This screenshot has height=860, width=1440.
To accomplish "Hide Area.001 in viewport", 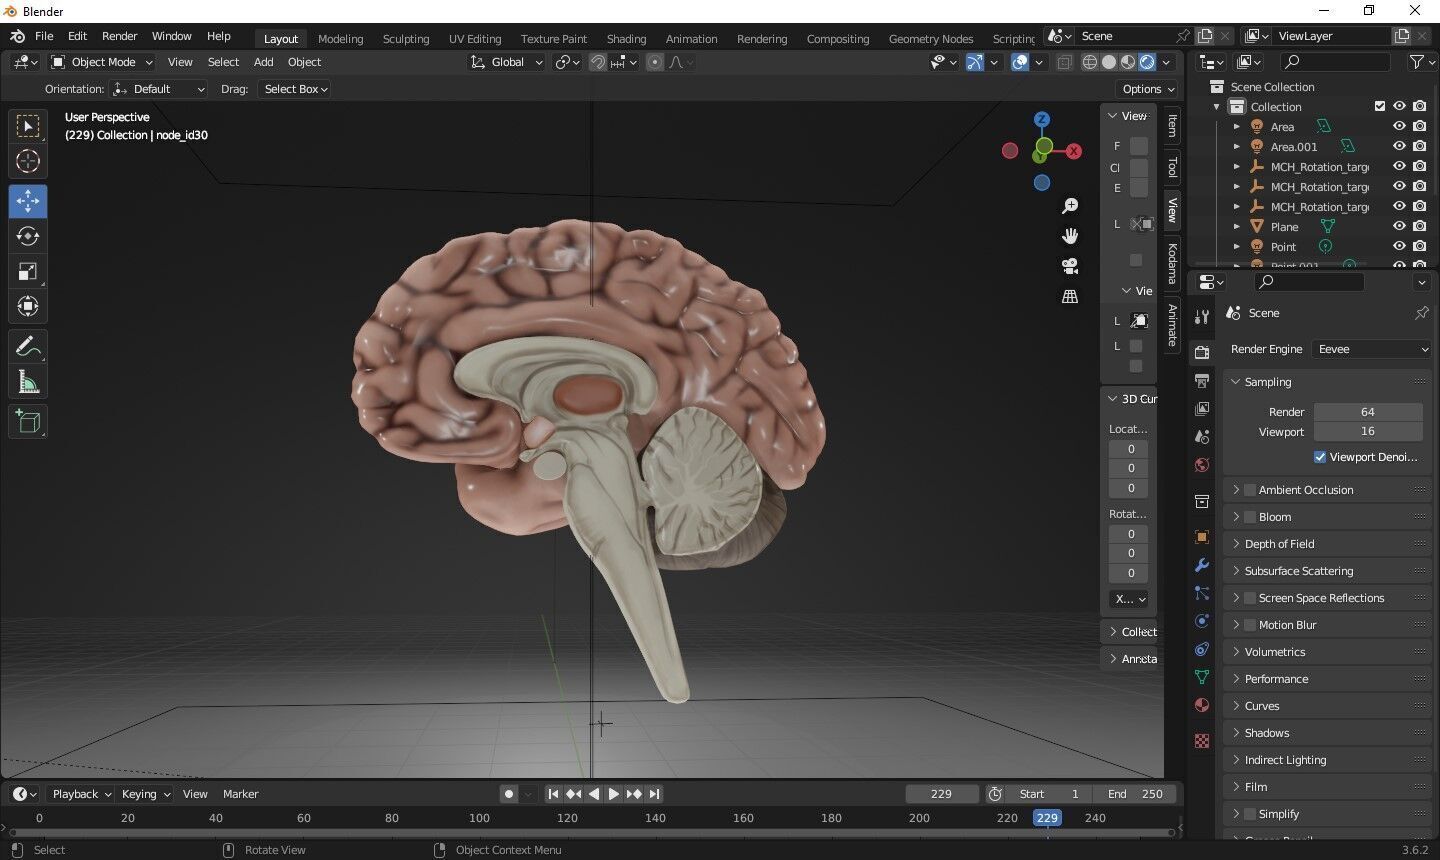I will click(1399, 146).
